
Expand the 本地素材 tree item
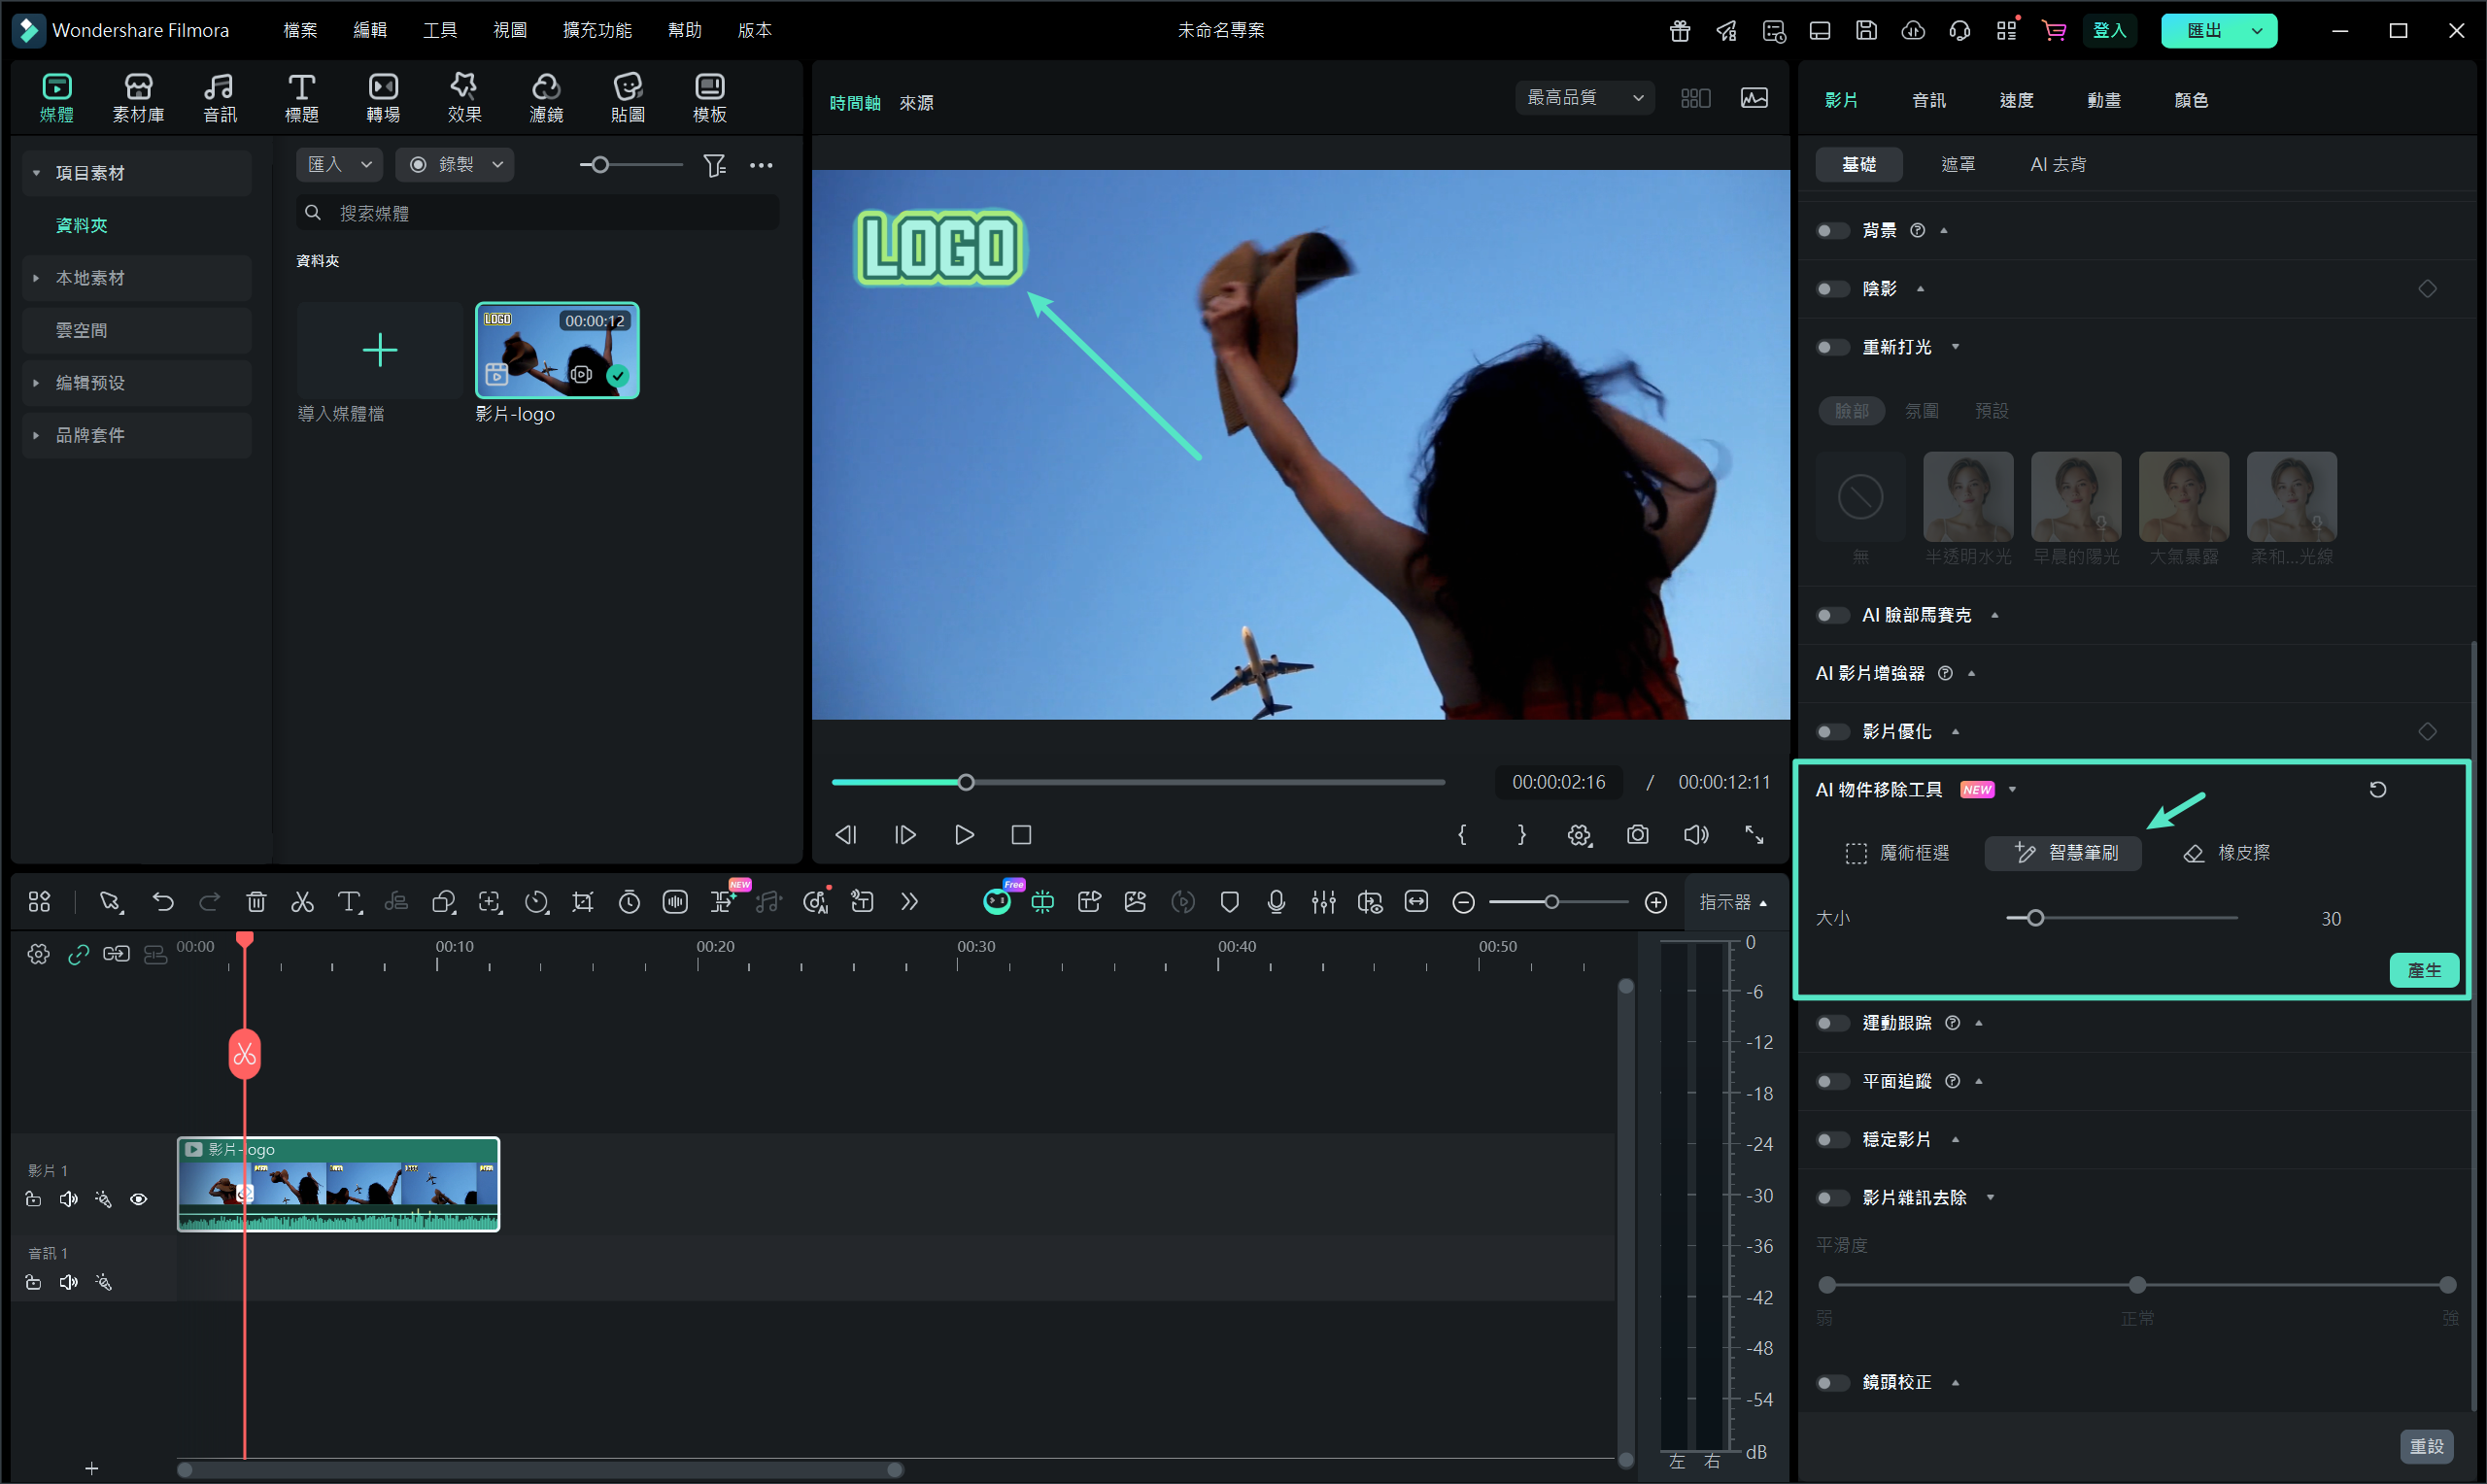tap(36, 278)
